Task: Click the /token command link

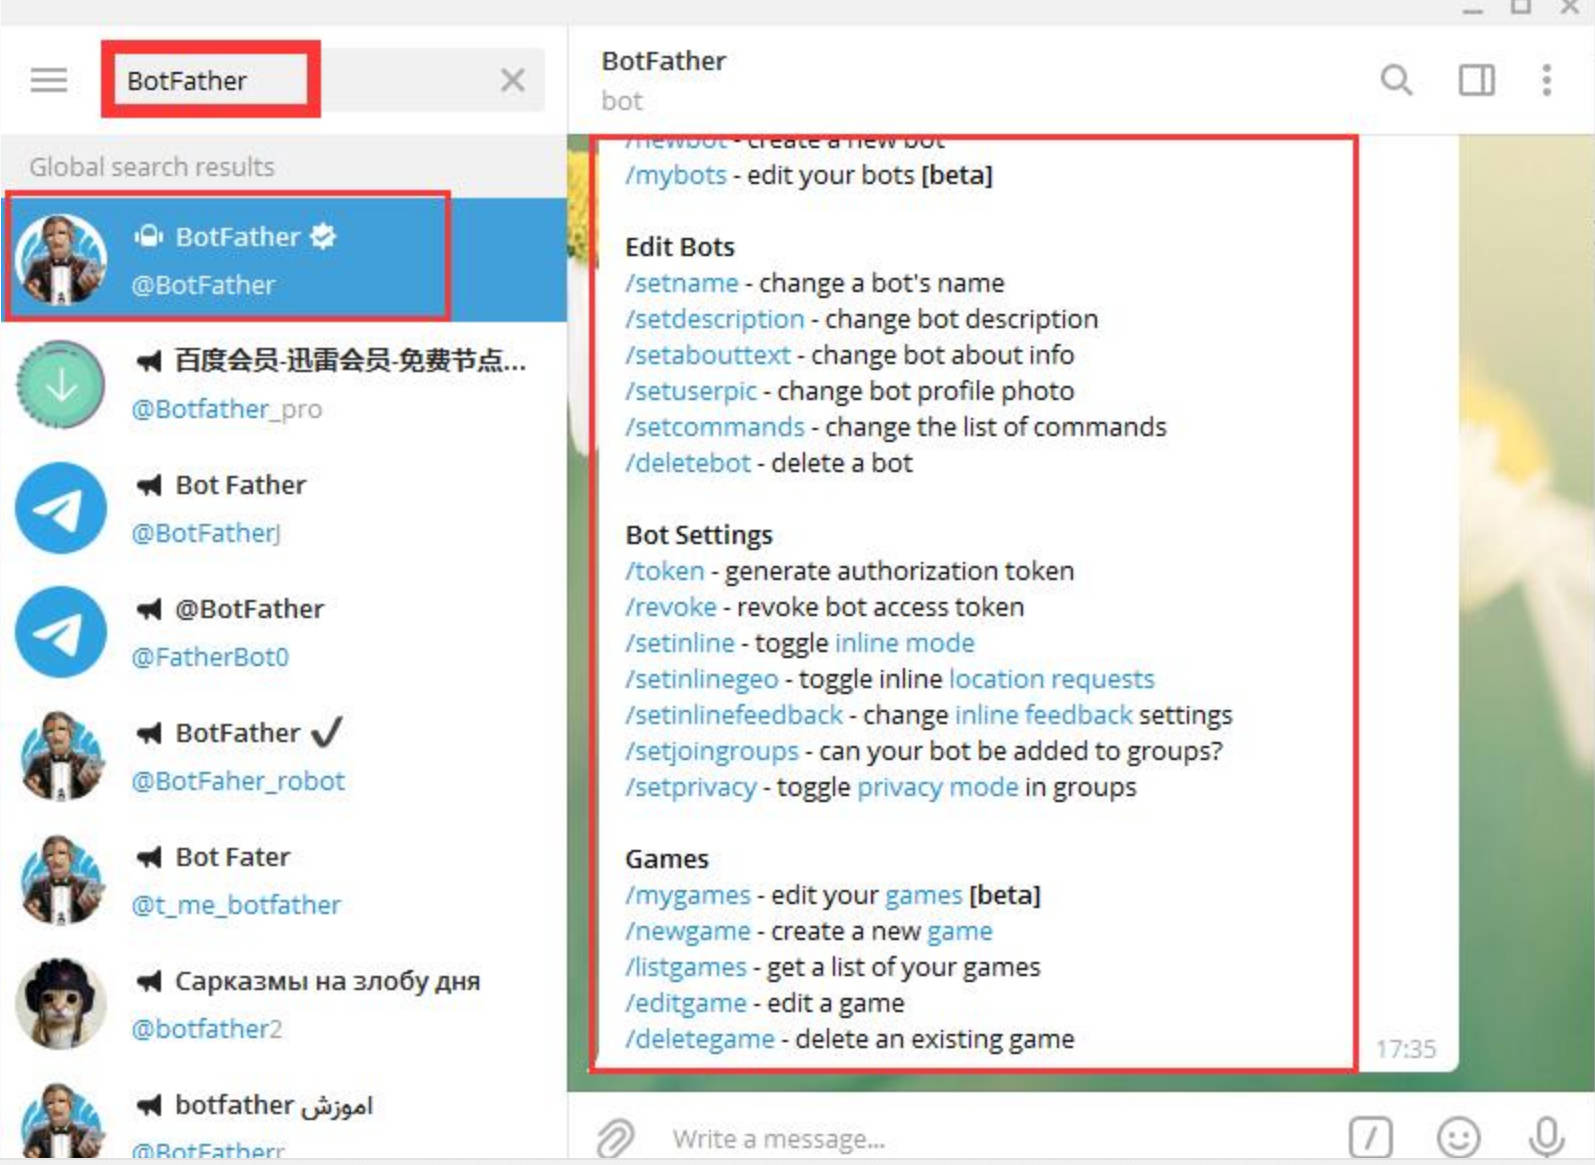Action: 665,571
